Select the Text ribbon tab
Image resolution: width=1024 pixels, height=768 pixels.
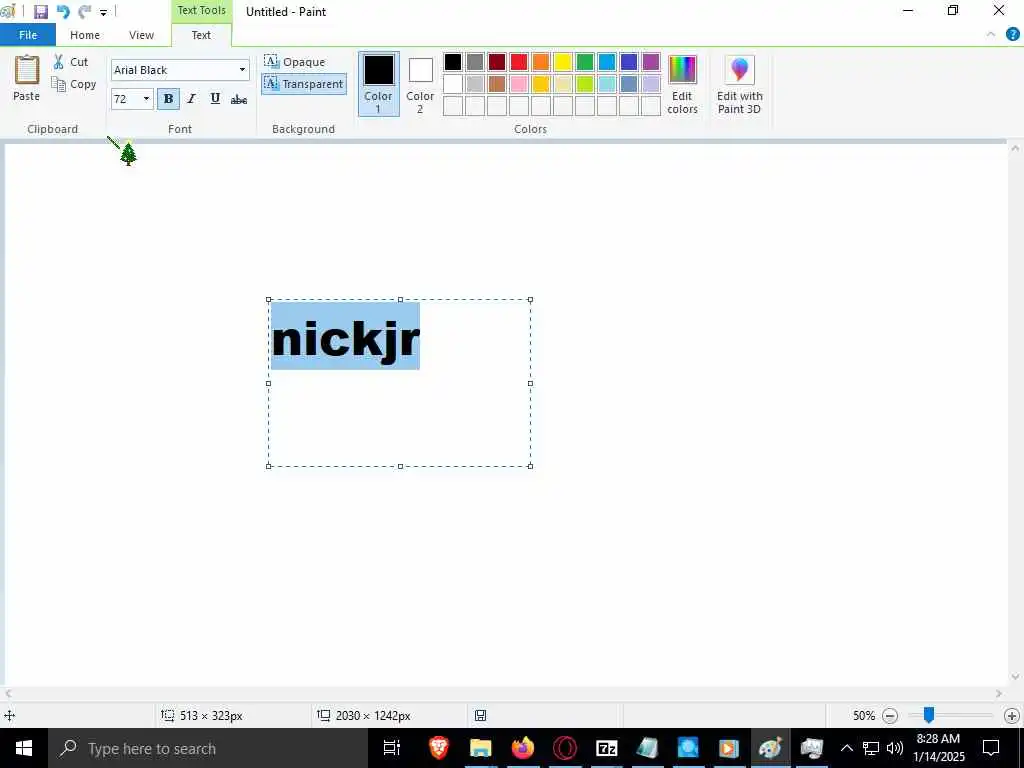point(201,35)
